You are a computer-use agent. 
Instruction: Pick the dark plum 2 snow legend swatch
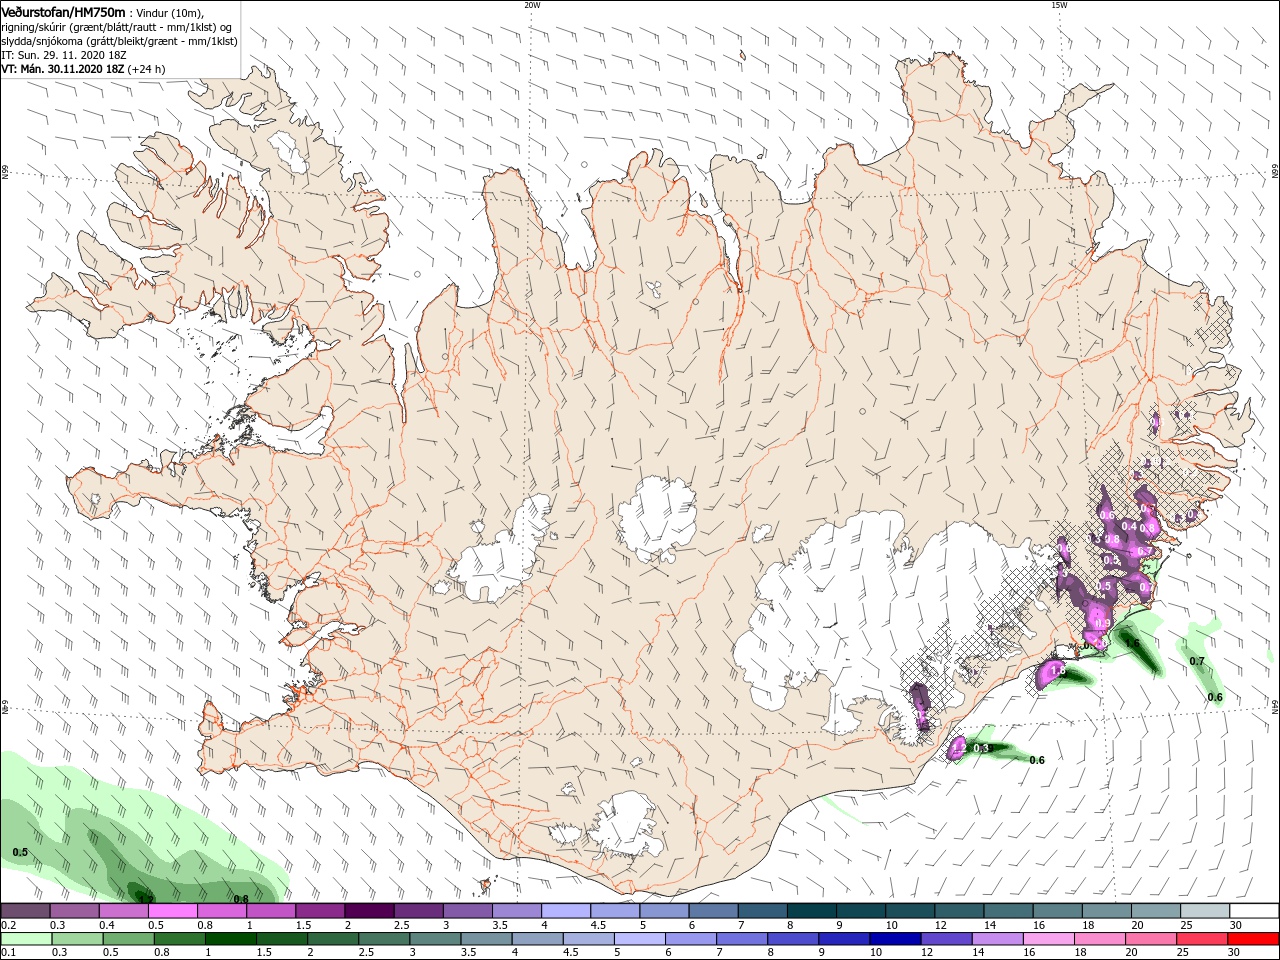click(x=368, y=911)
